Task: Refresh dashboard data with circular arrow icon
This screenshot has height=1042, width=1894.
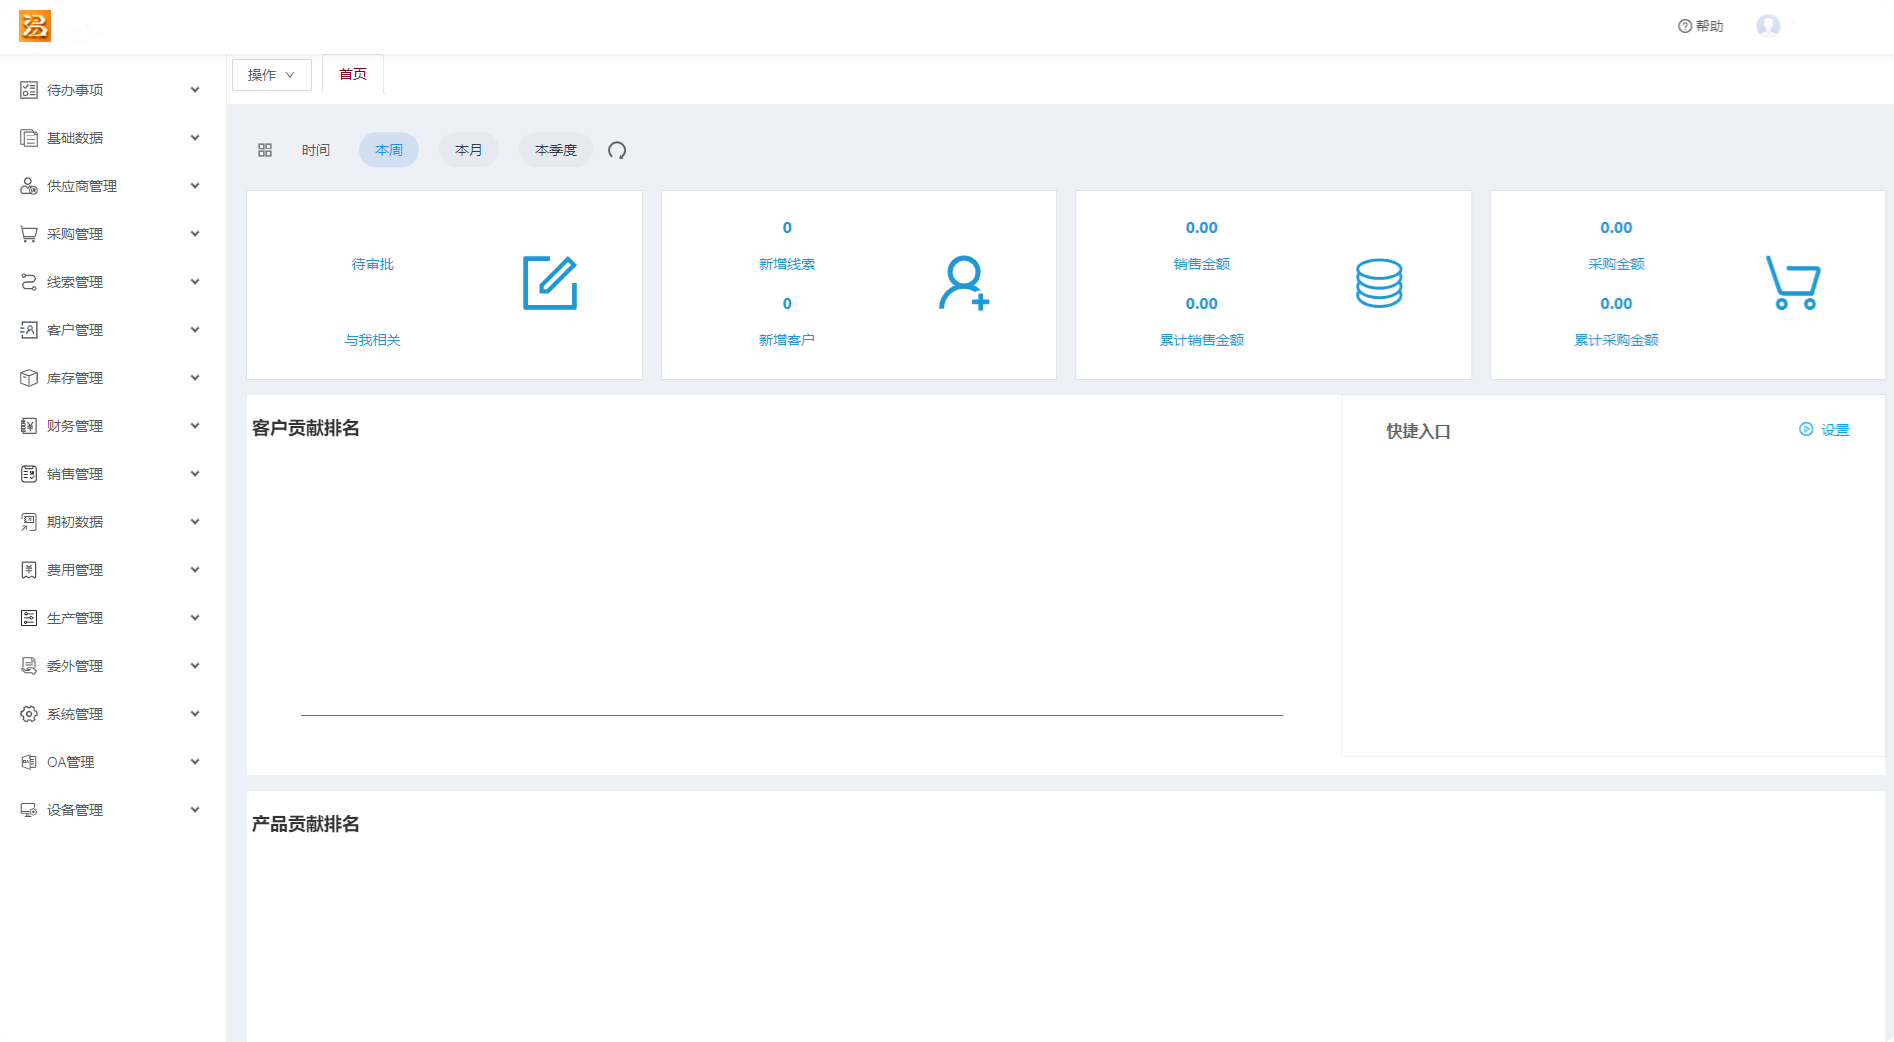Action: 617,150
